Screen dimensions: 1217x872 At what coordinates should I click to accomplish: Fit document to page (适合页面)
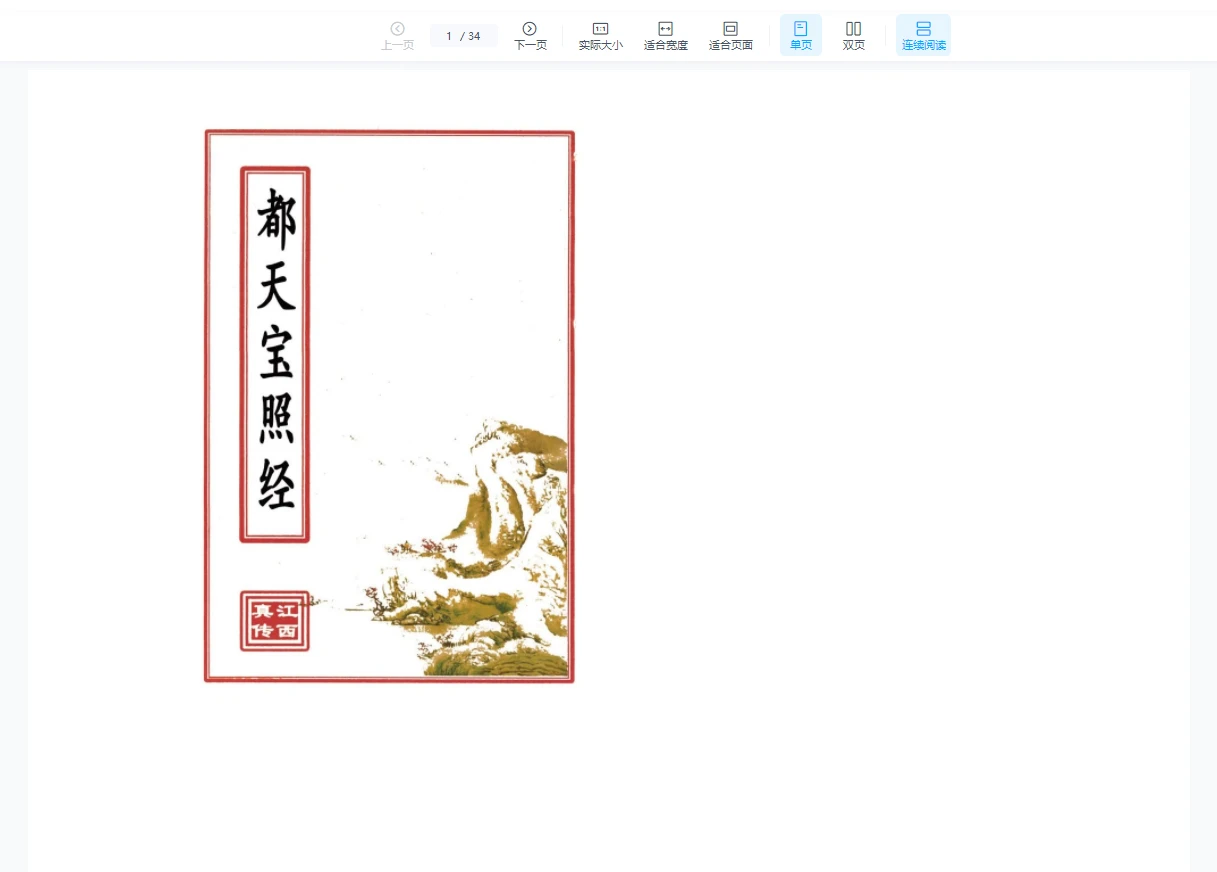[730, 35]
